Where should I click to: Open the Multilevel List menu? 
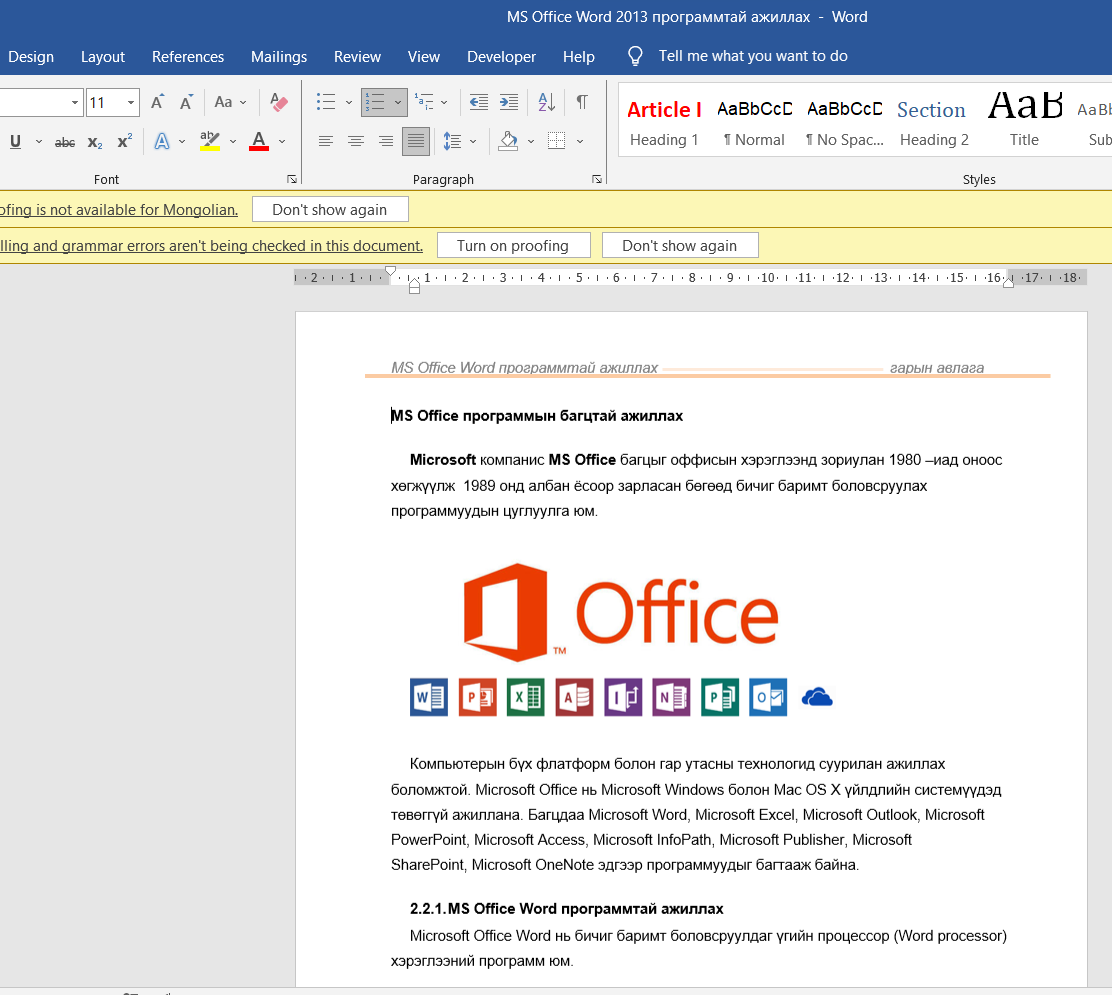431,102
